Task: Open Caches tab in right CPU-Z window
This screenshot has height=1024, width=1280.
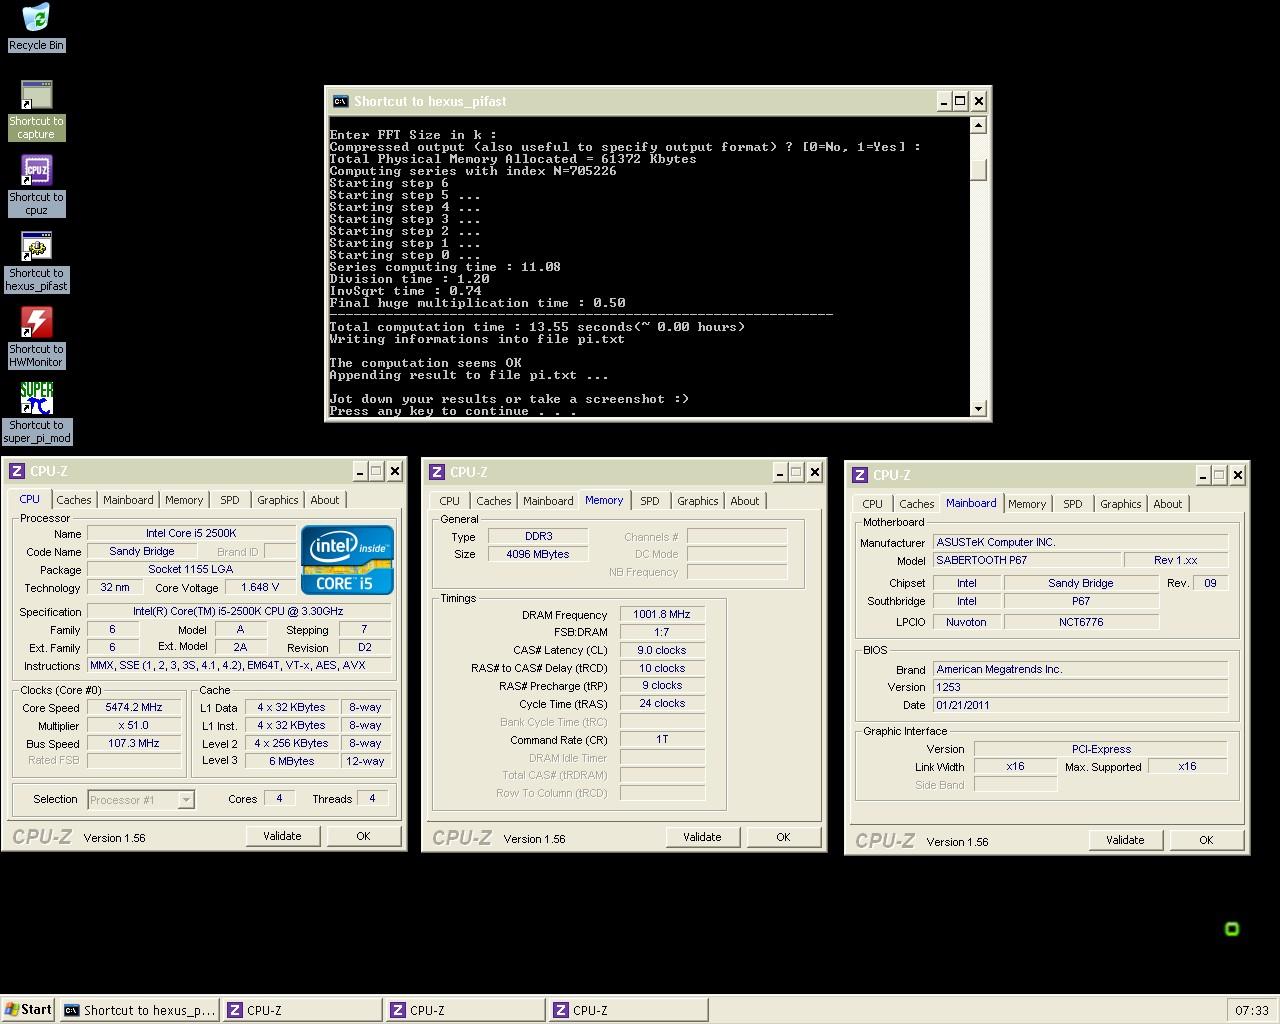Action: coord(916,504)
